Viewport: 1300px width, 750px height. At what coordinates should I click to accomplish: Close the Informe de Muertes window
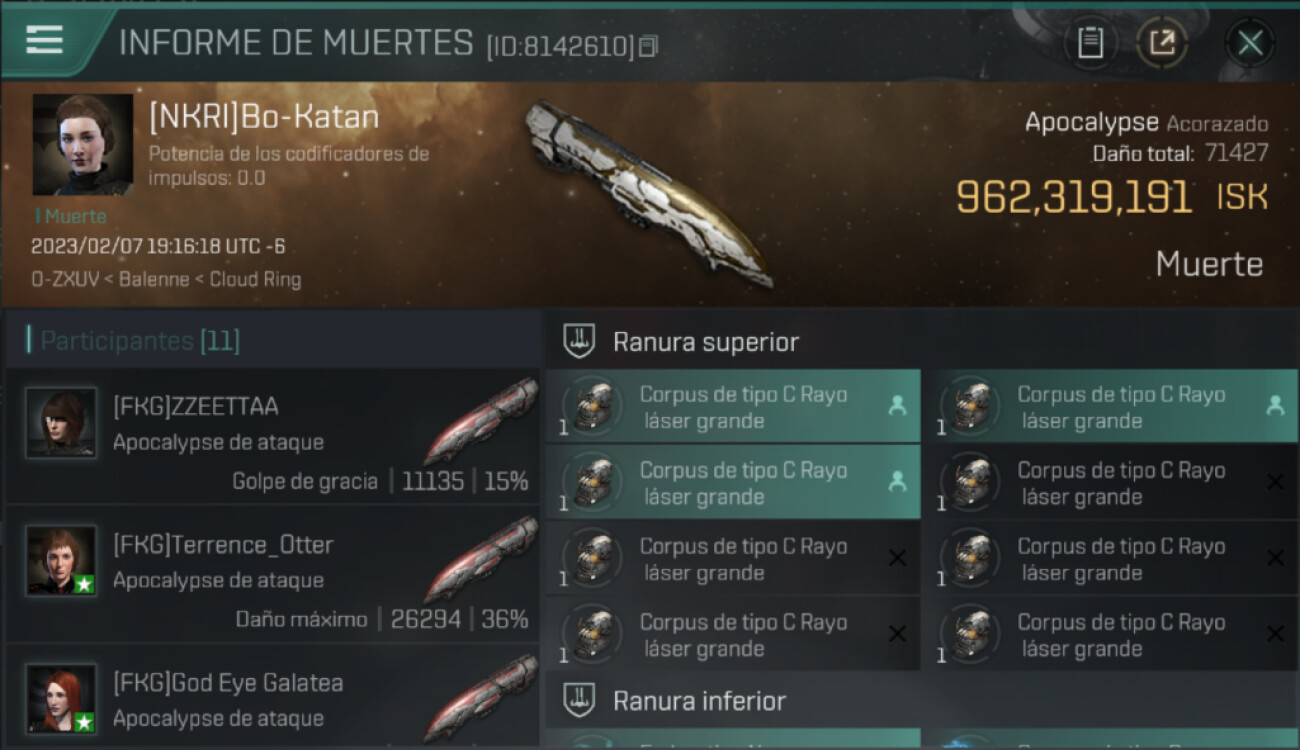point(1250,43)
